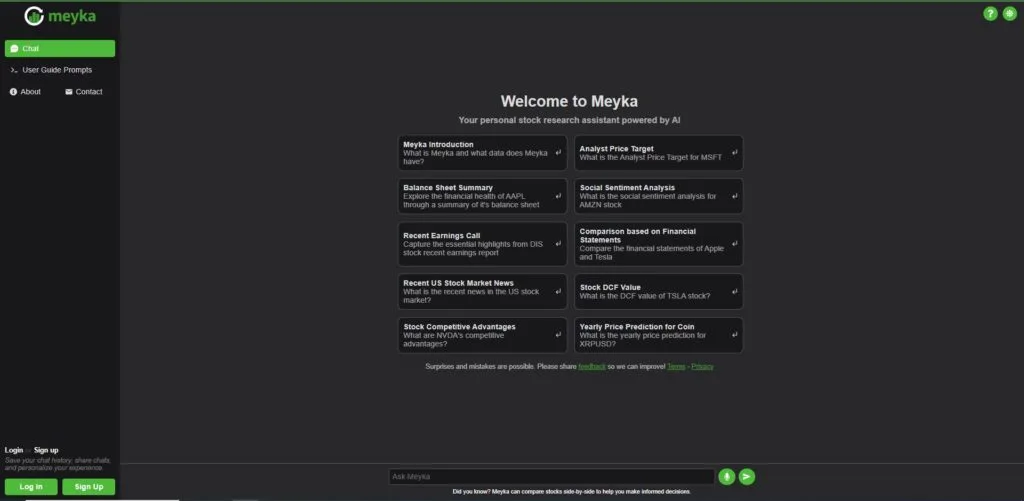The height and width of the screenshot is (501, 1024).
Task: Select the Balance Sheet Summary card
Action: click(x=483, y=196)
